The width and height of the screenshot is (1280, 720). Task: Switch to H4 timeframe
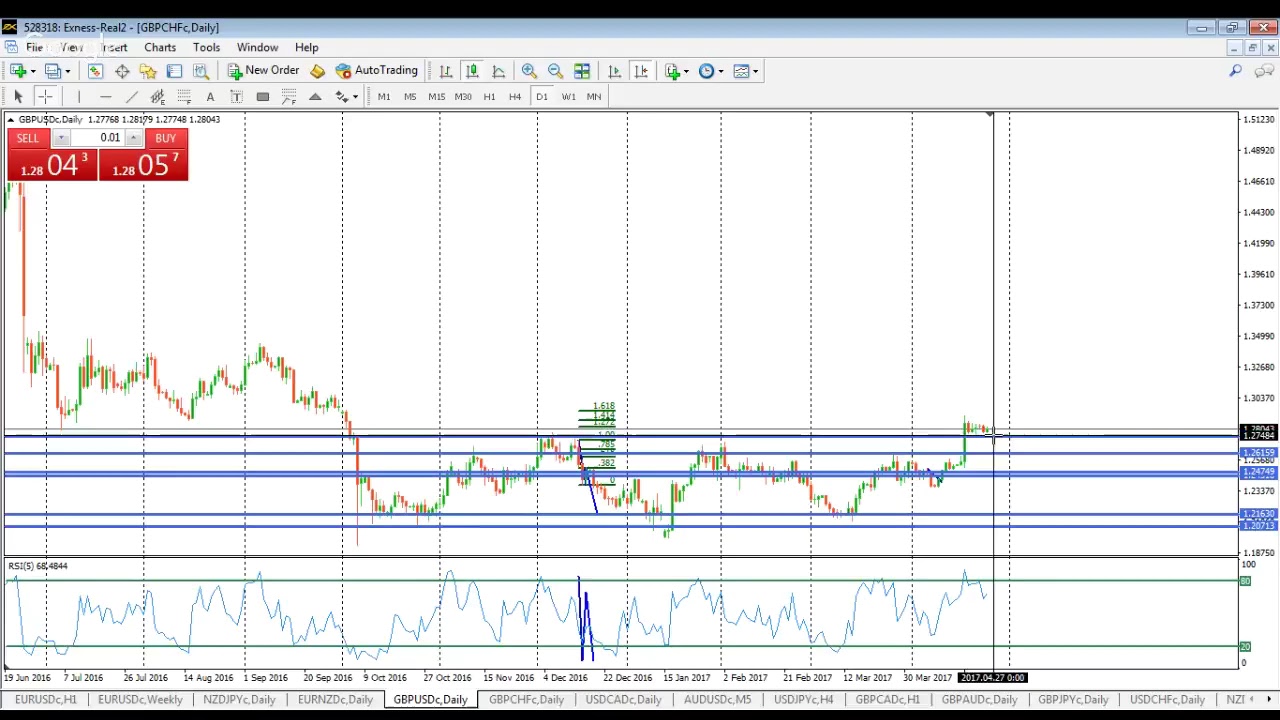tap(515, 97)
